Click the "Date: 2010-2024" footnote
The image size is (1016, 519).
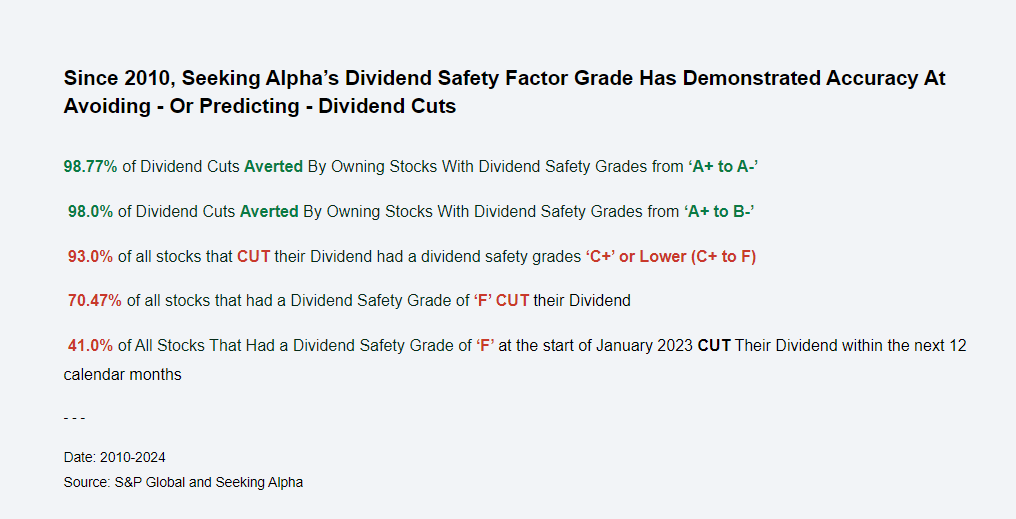coord(115,457)
